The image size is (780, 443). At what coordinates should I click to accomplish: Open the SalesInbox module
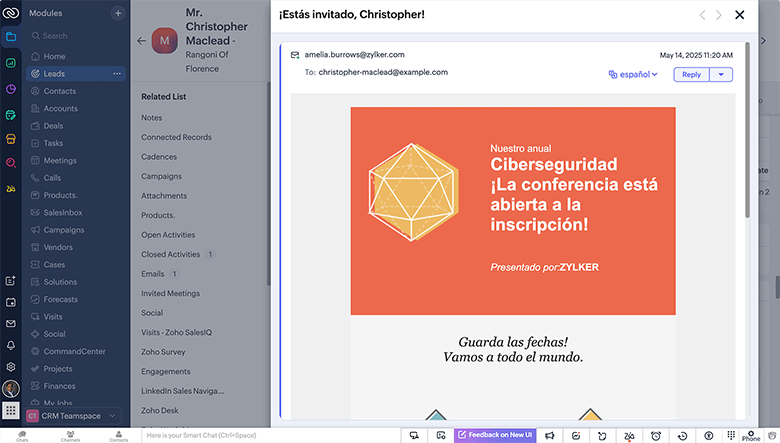63,212
